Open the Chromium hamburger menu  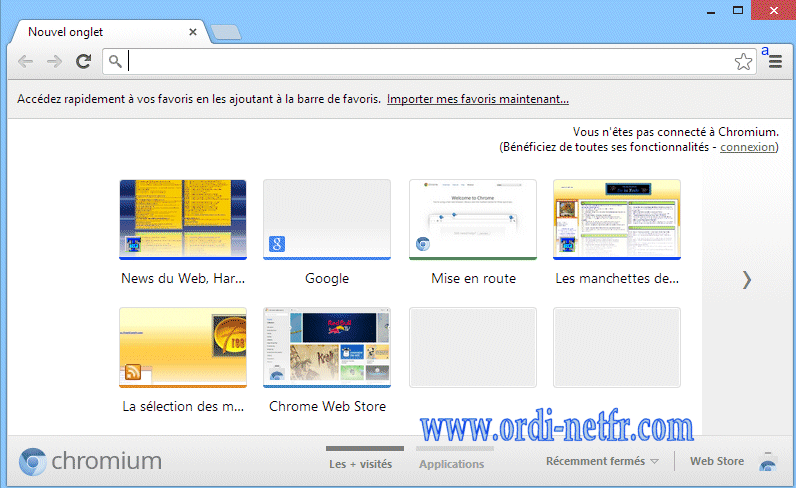point(775,62)
